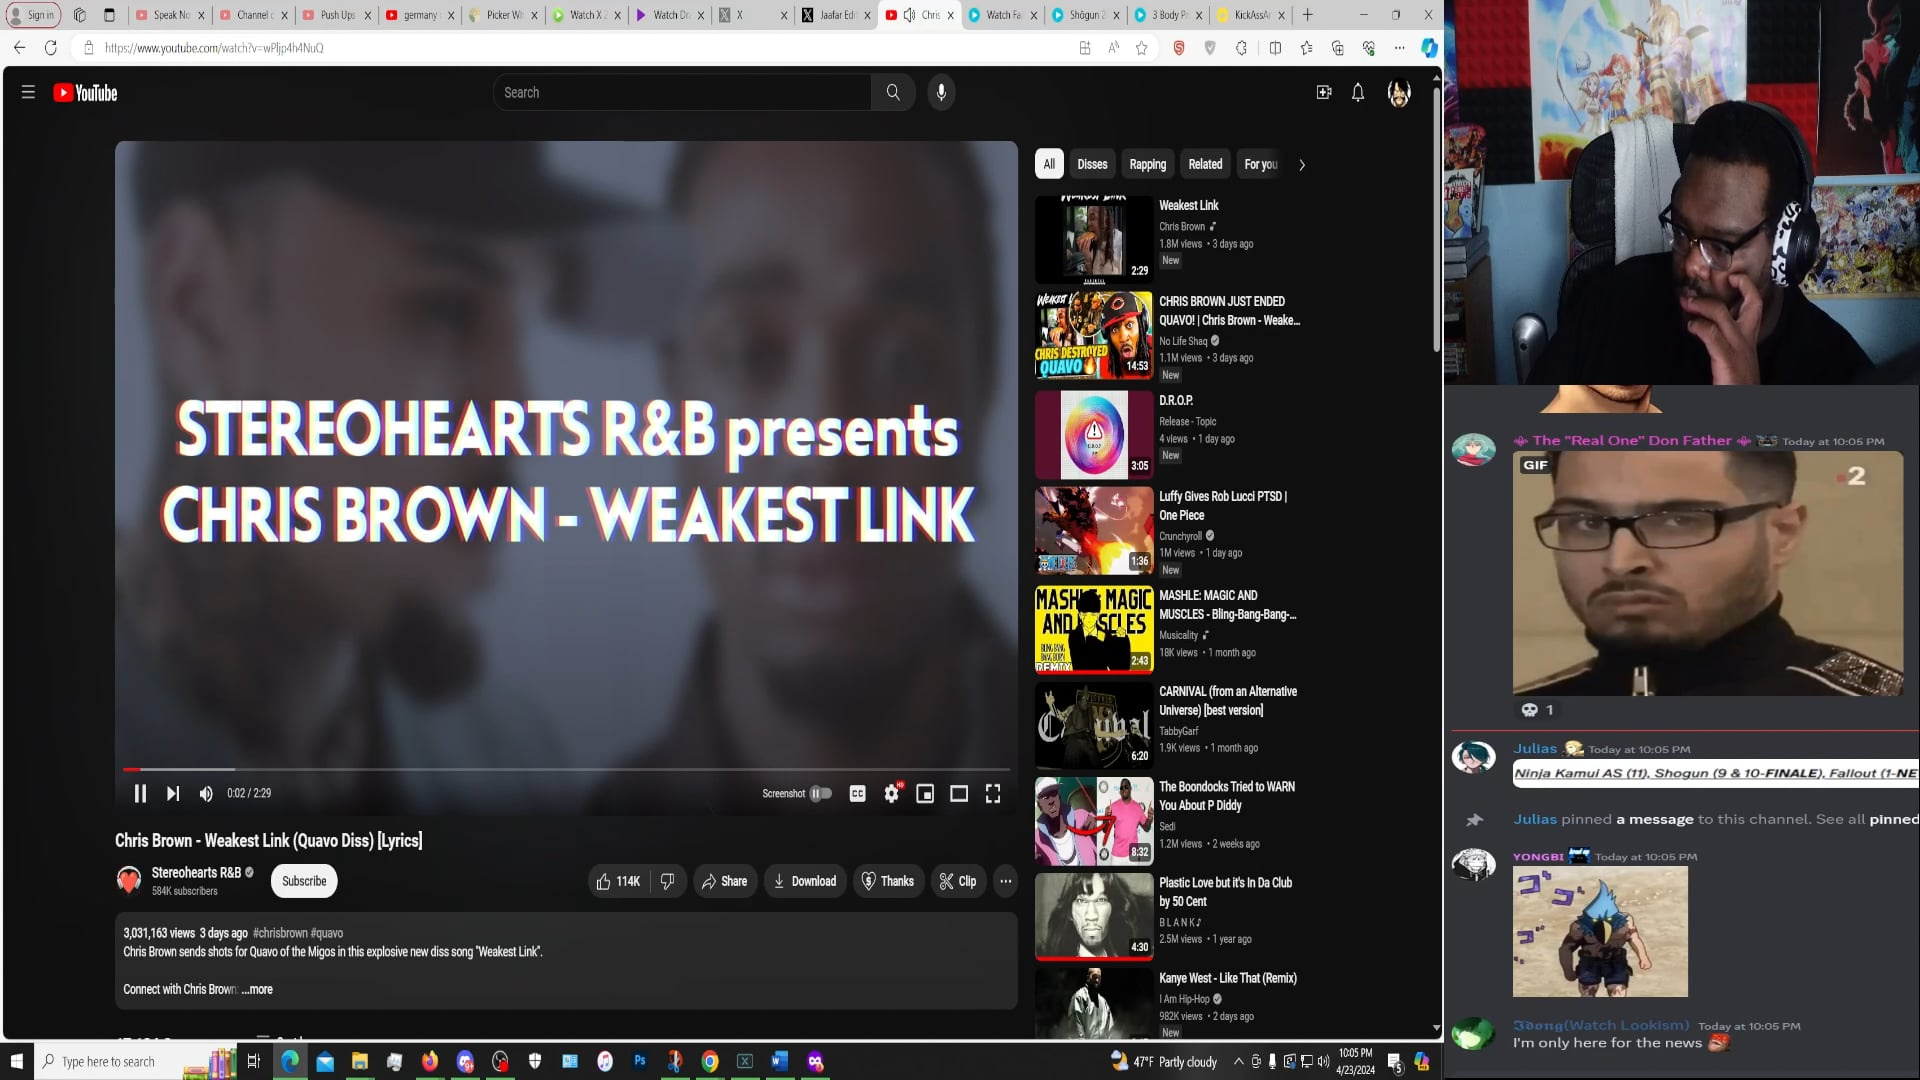Seek using the video progress bar
Viewport: 1920px width, 1080px height.
pos(566,769)
